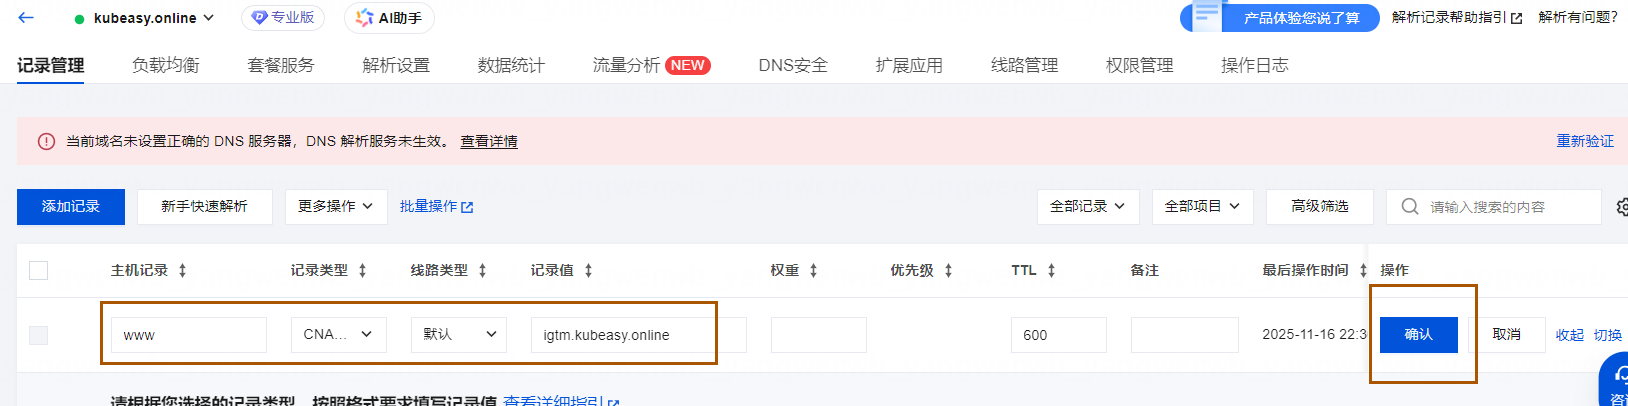
Task: Open the 查看详细指引 guide link
Action: [x=561, y=400]
